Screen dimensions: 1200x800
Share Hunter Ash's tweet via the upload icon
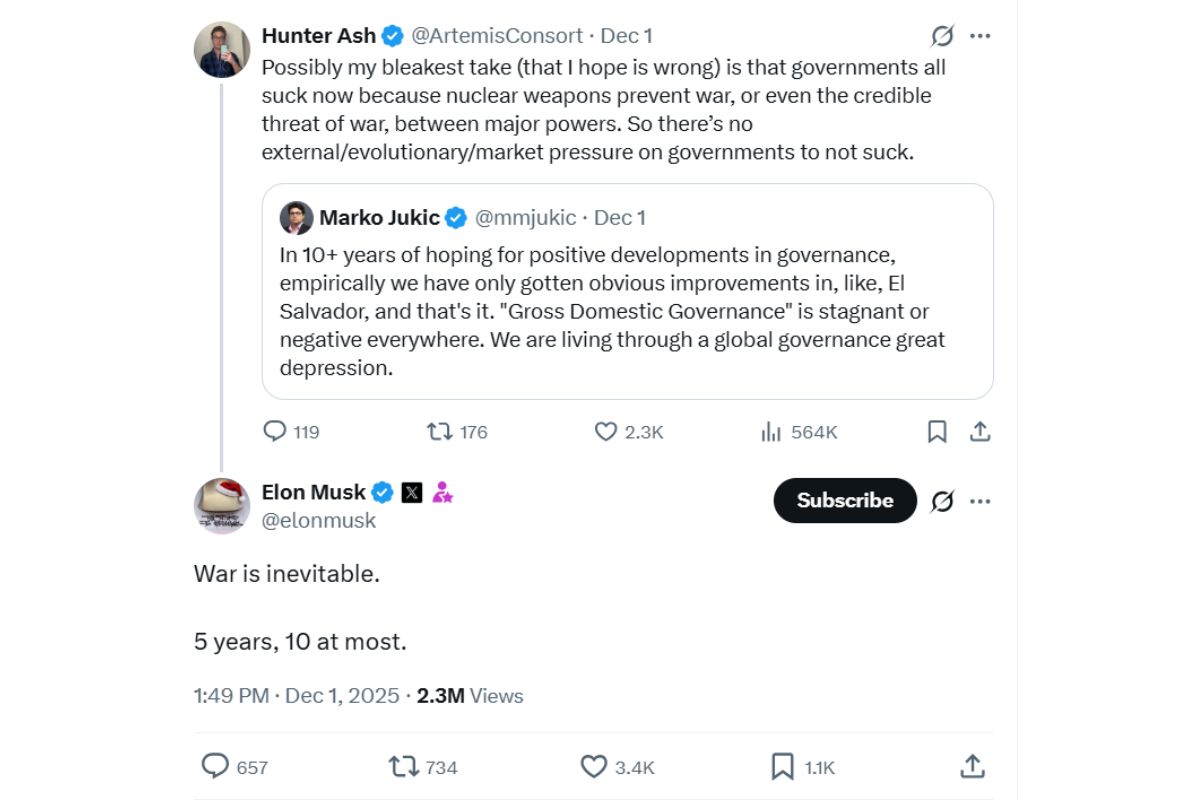pos(980,431)
